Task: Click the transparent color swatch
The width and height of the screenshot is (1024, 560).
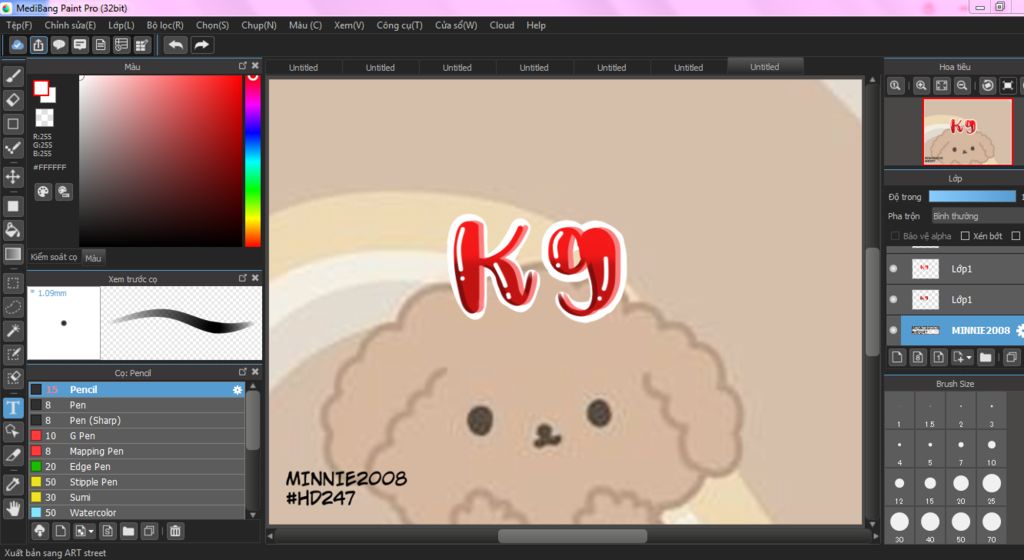Action: 44,118
